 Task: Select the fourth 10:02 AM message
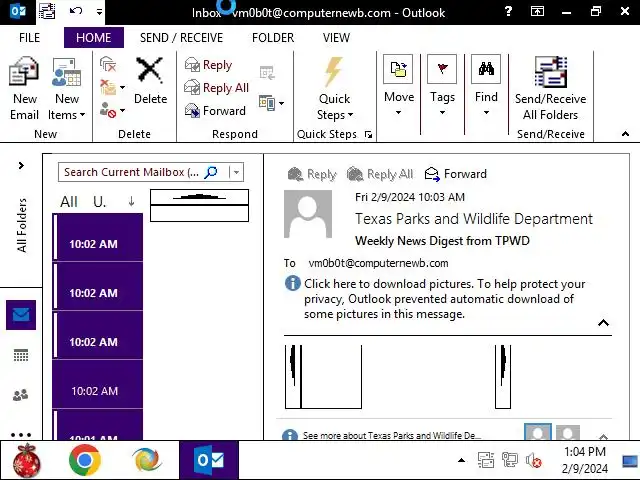click(x=98, y=384)
